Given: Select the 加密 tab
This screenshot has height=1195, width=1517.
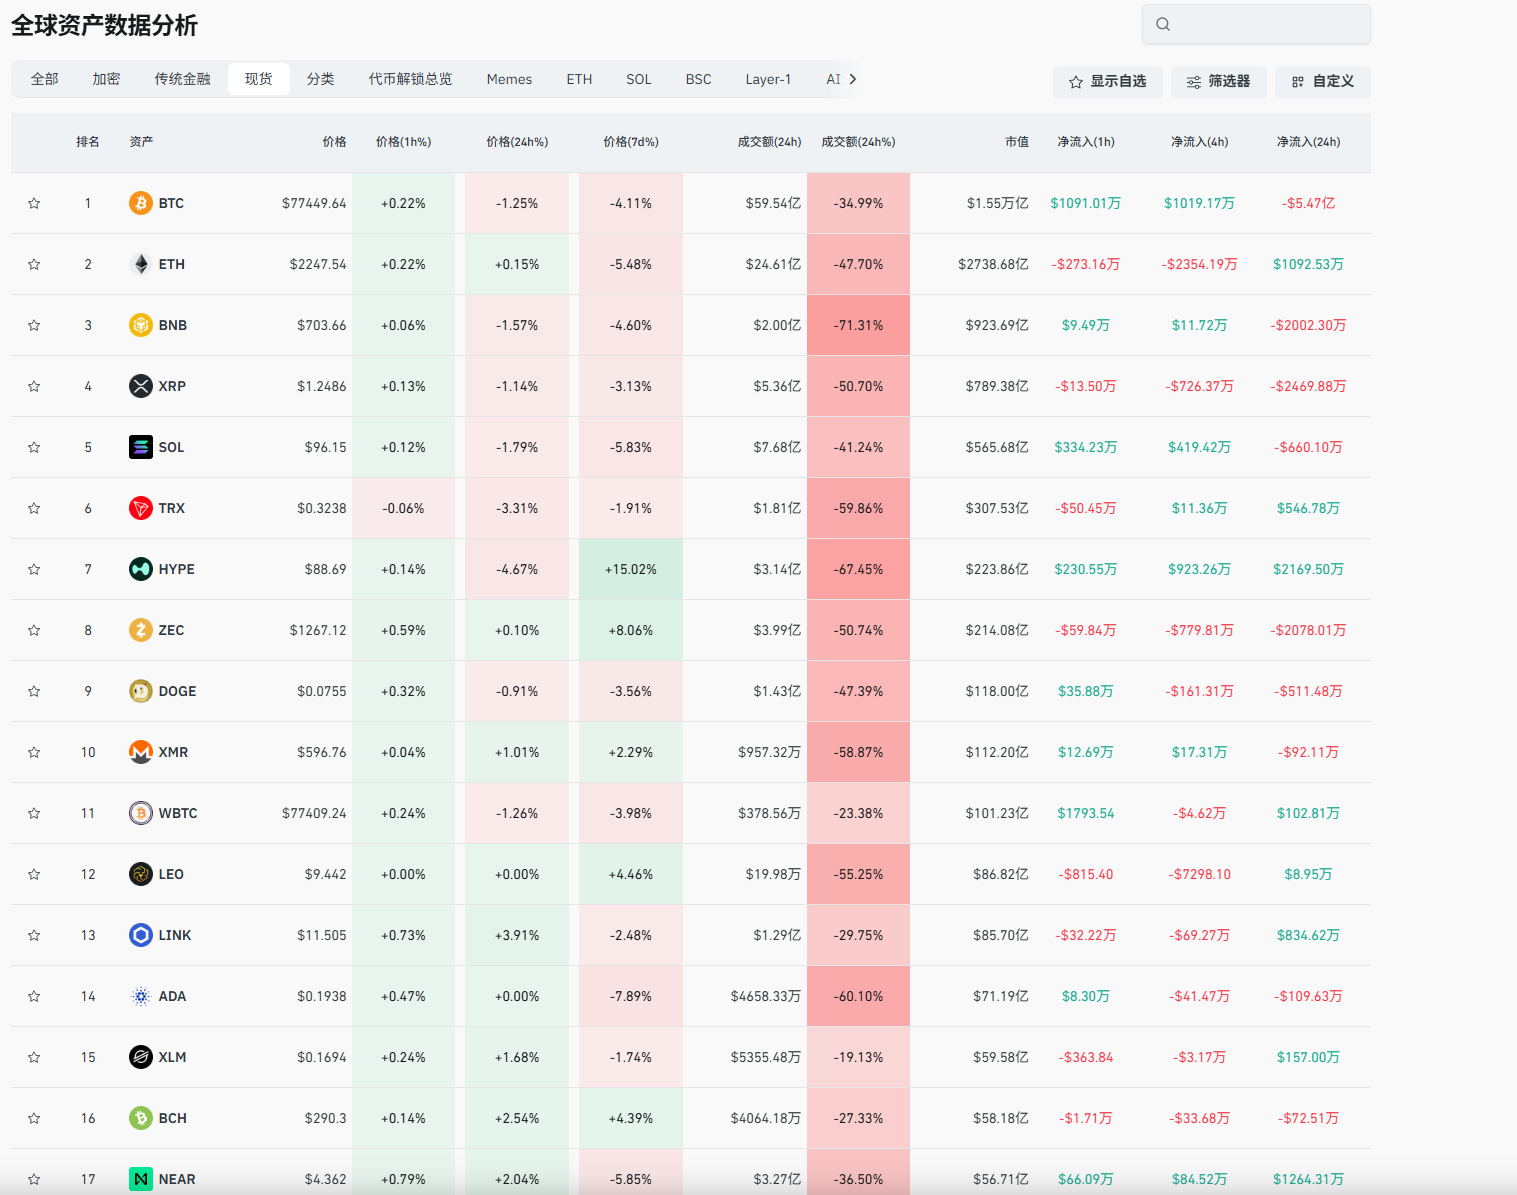Looking at the screenshot, I should (106, 79).
